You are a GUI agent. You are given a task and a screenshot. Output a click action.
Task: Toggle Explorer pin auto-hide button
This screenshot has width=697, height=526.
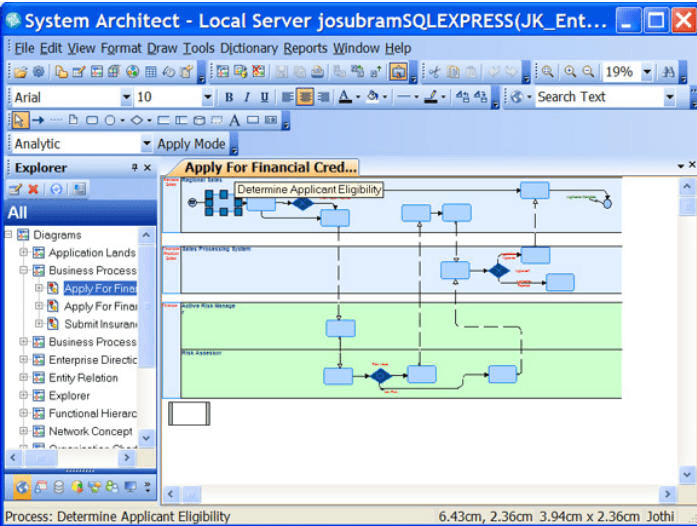pyautogui.click(x=135, y=168)
